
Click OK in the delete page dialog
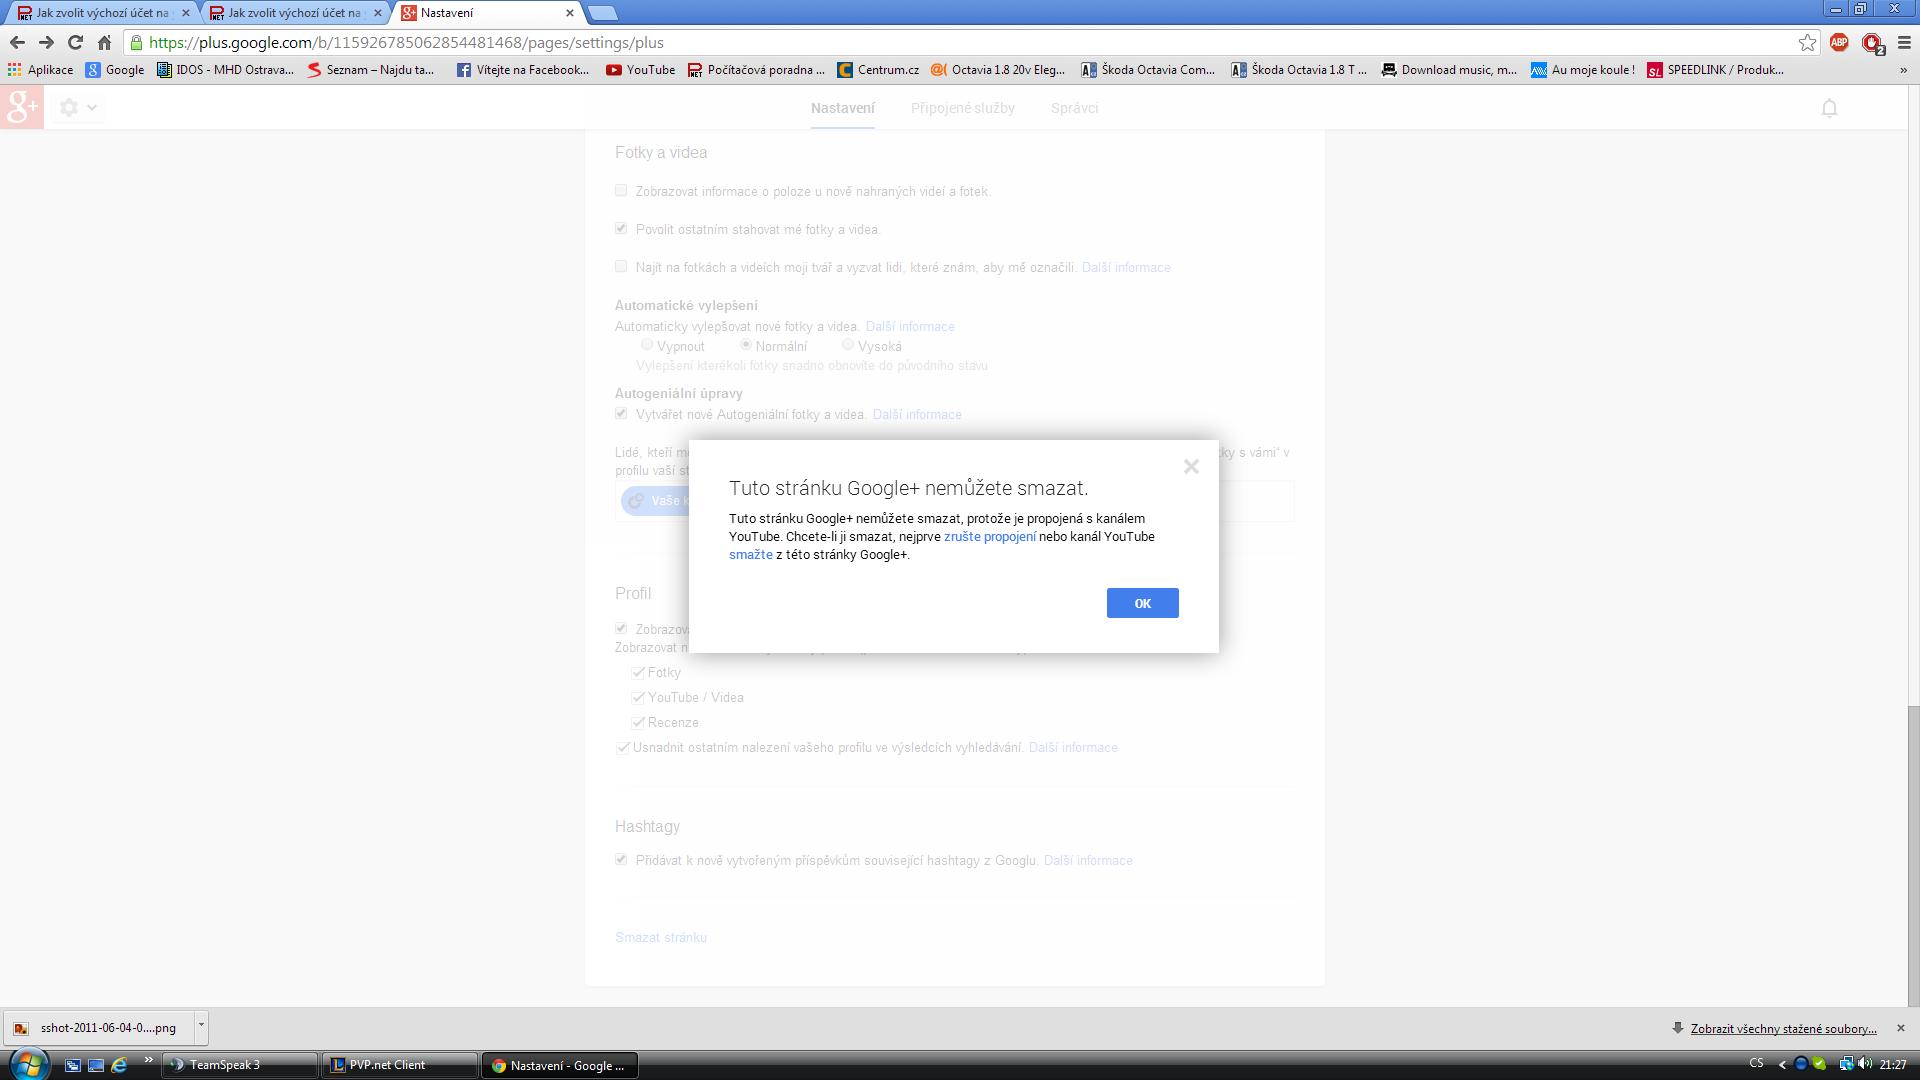1142,603
